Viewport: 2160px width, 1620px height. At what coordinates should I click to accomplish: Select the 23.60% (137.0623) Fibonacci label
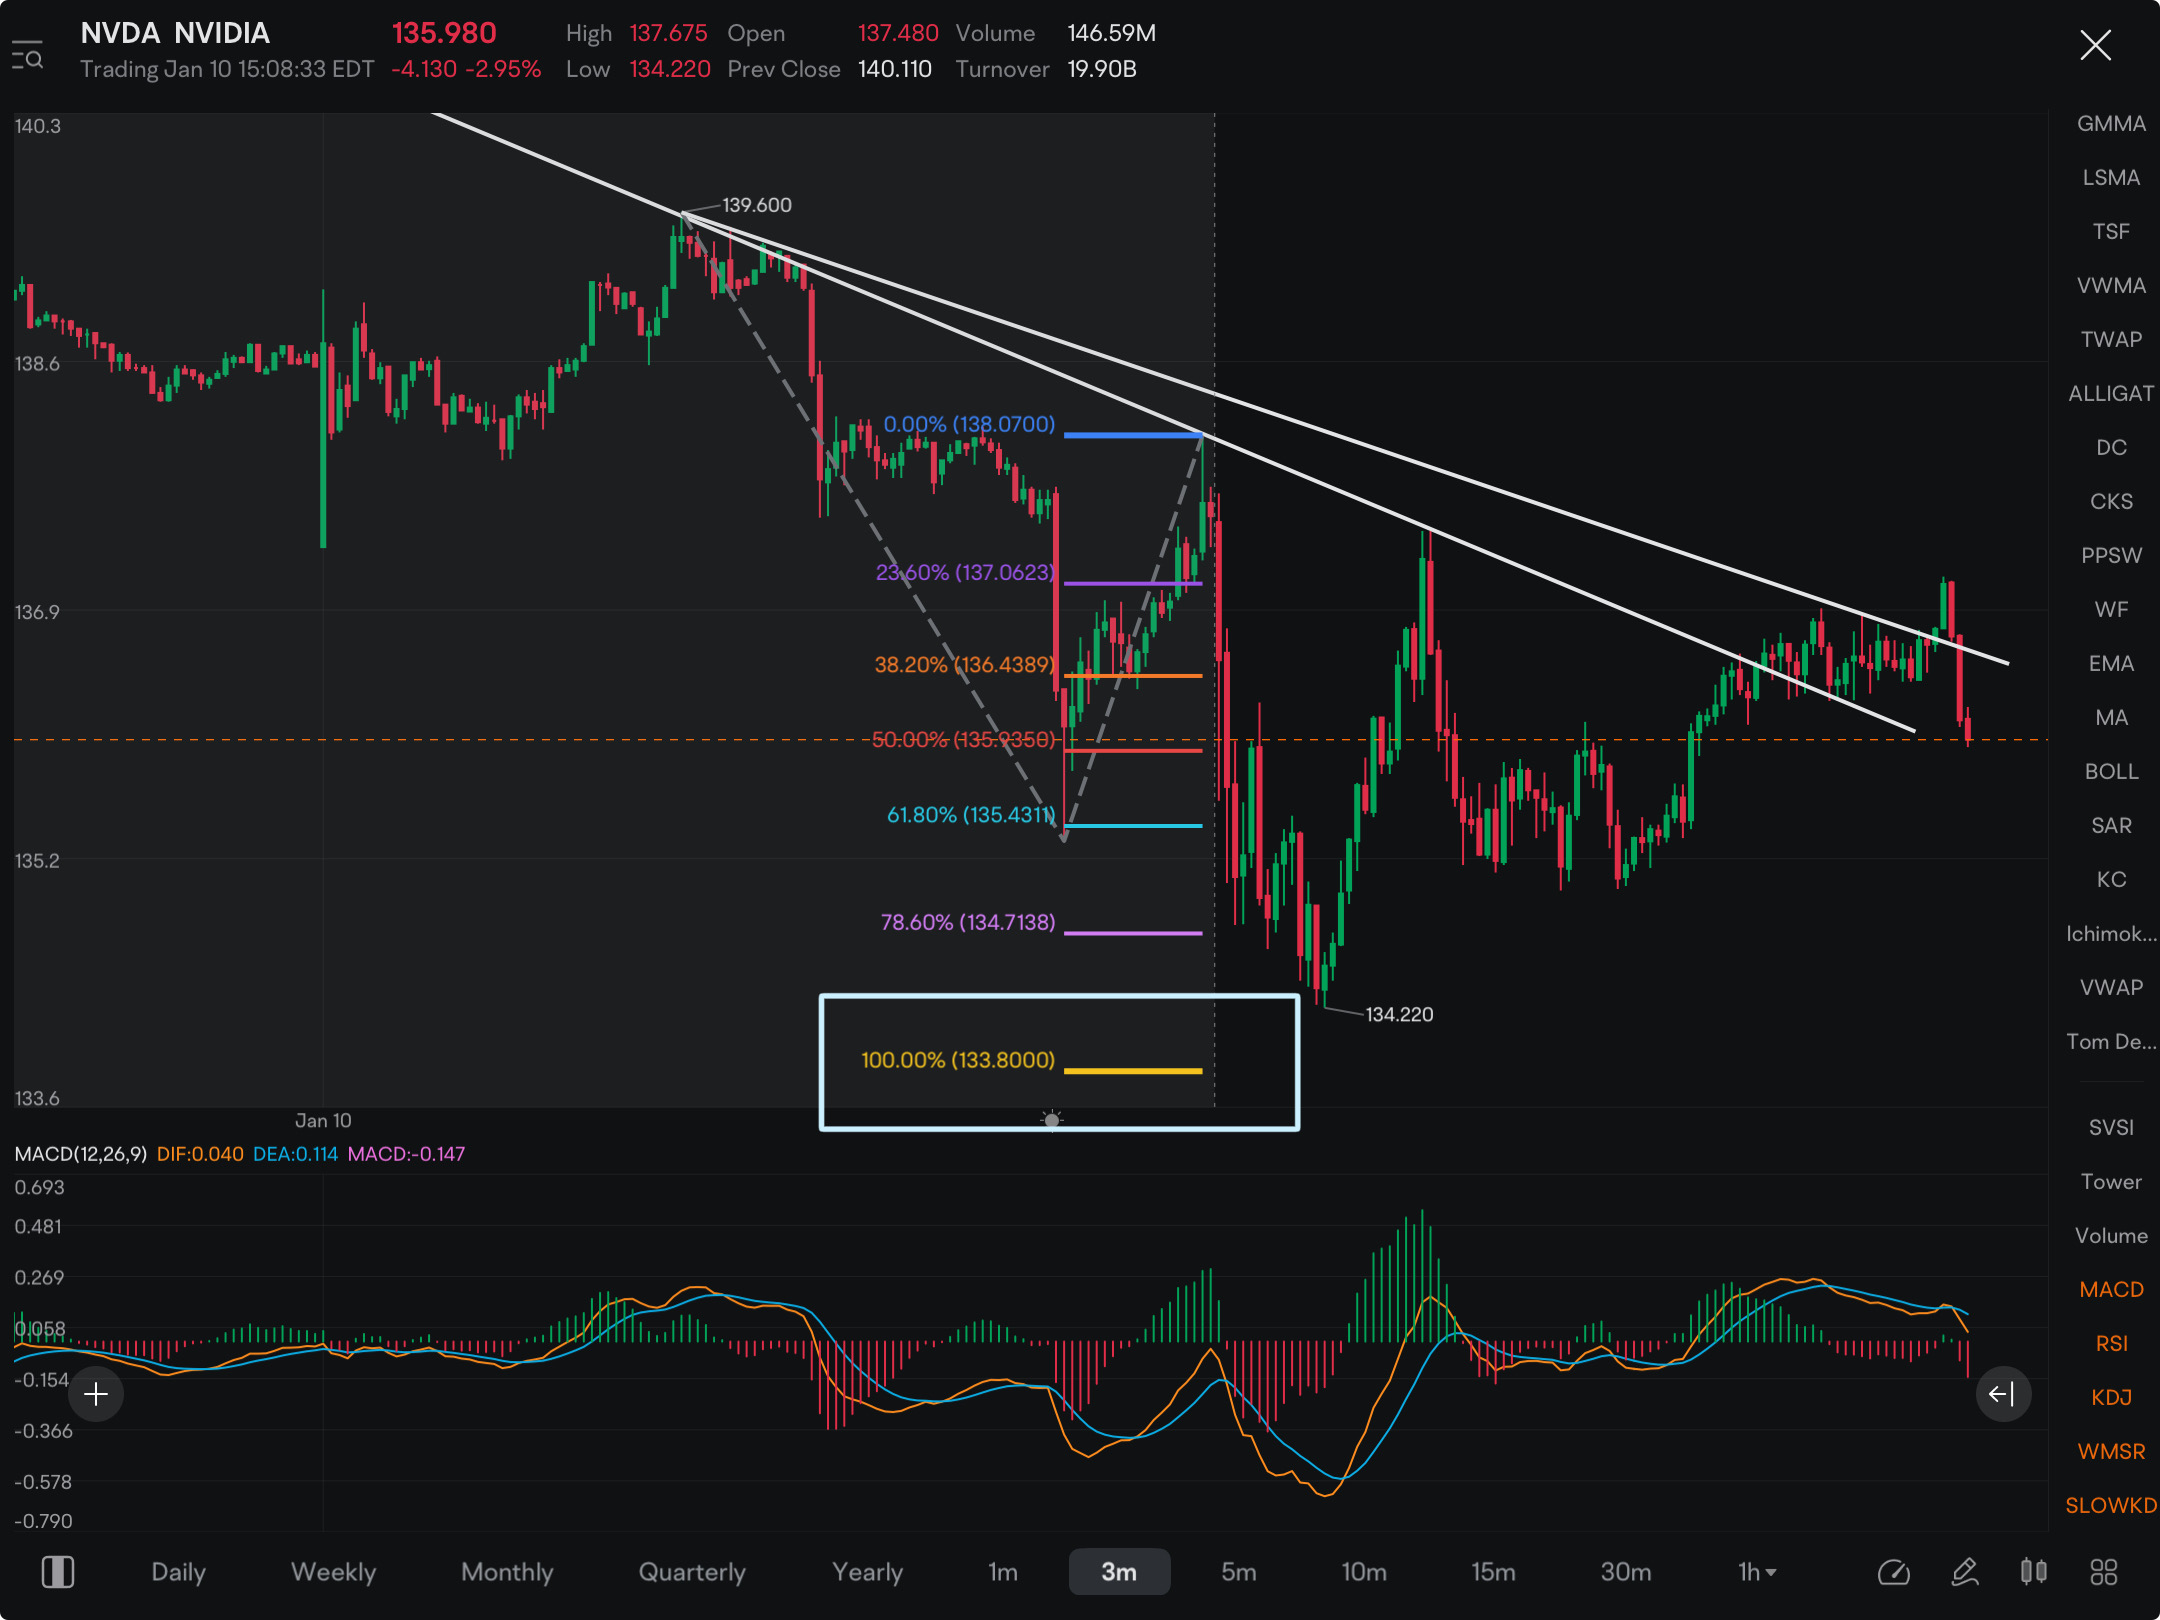966,572
